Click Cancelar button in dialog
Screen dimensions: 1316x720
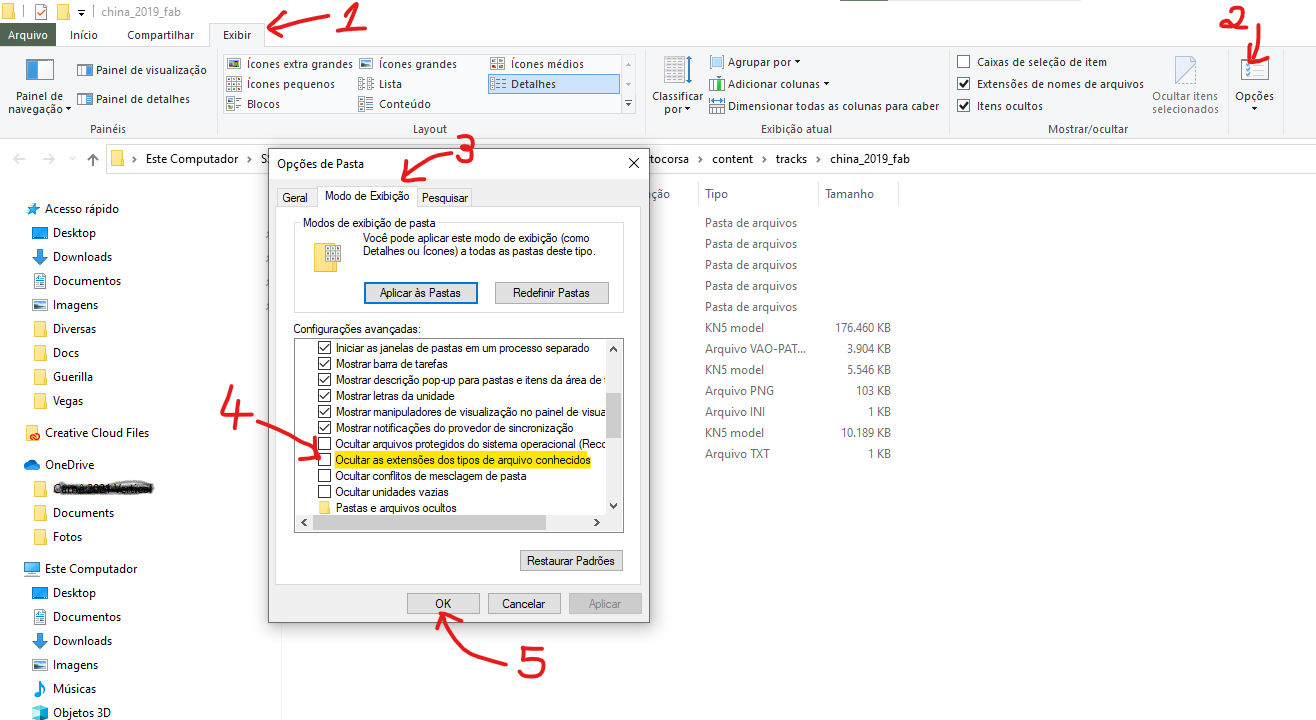pyautogui.click(x=524, y=604)
